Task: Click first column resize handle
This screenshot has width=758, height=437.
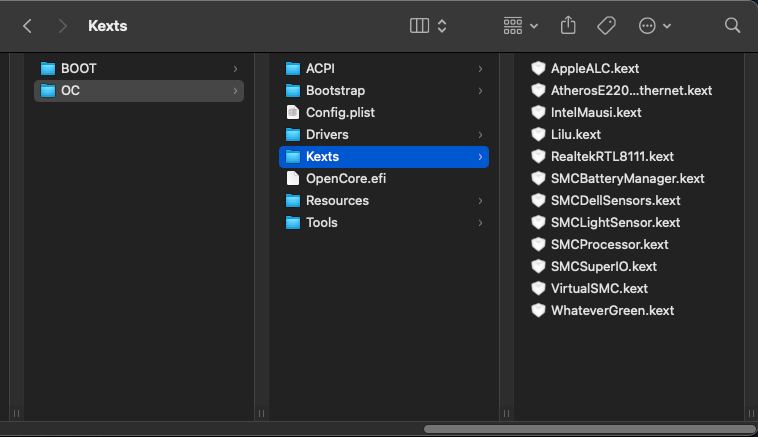Action: (16, 413)
